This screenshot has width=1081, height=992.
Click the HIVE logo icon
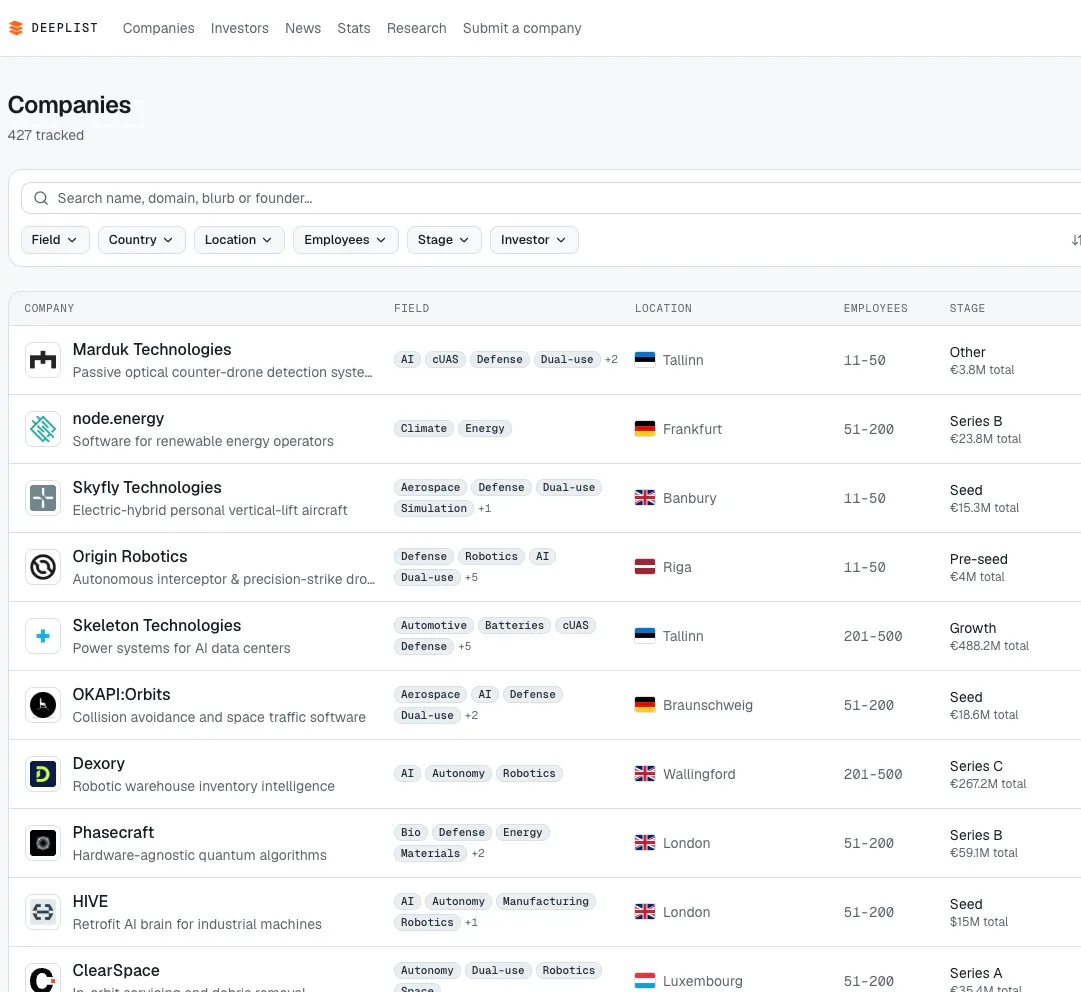pyautogui.click(x=43, y=911)
